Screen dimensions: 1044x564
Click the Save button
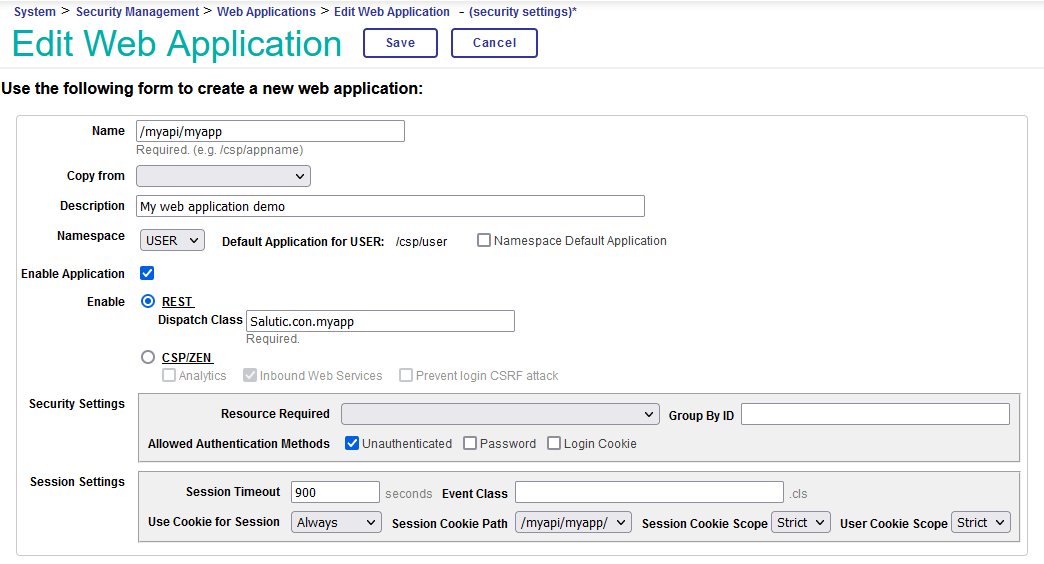(x=400, y=43)
